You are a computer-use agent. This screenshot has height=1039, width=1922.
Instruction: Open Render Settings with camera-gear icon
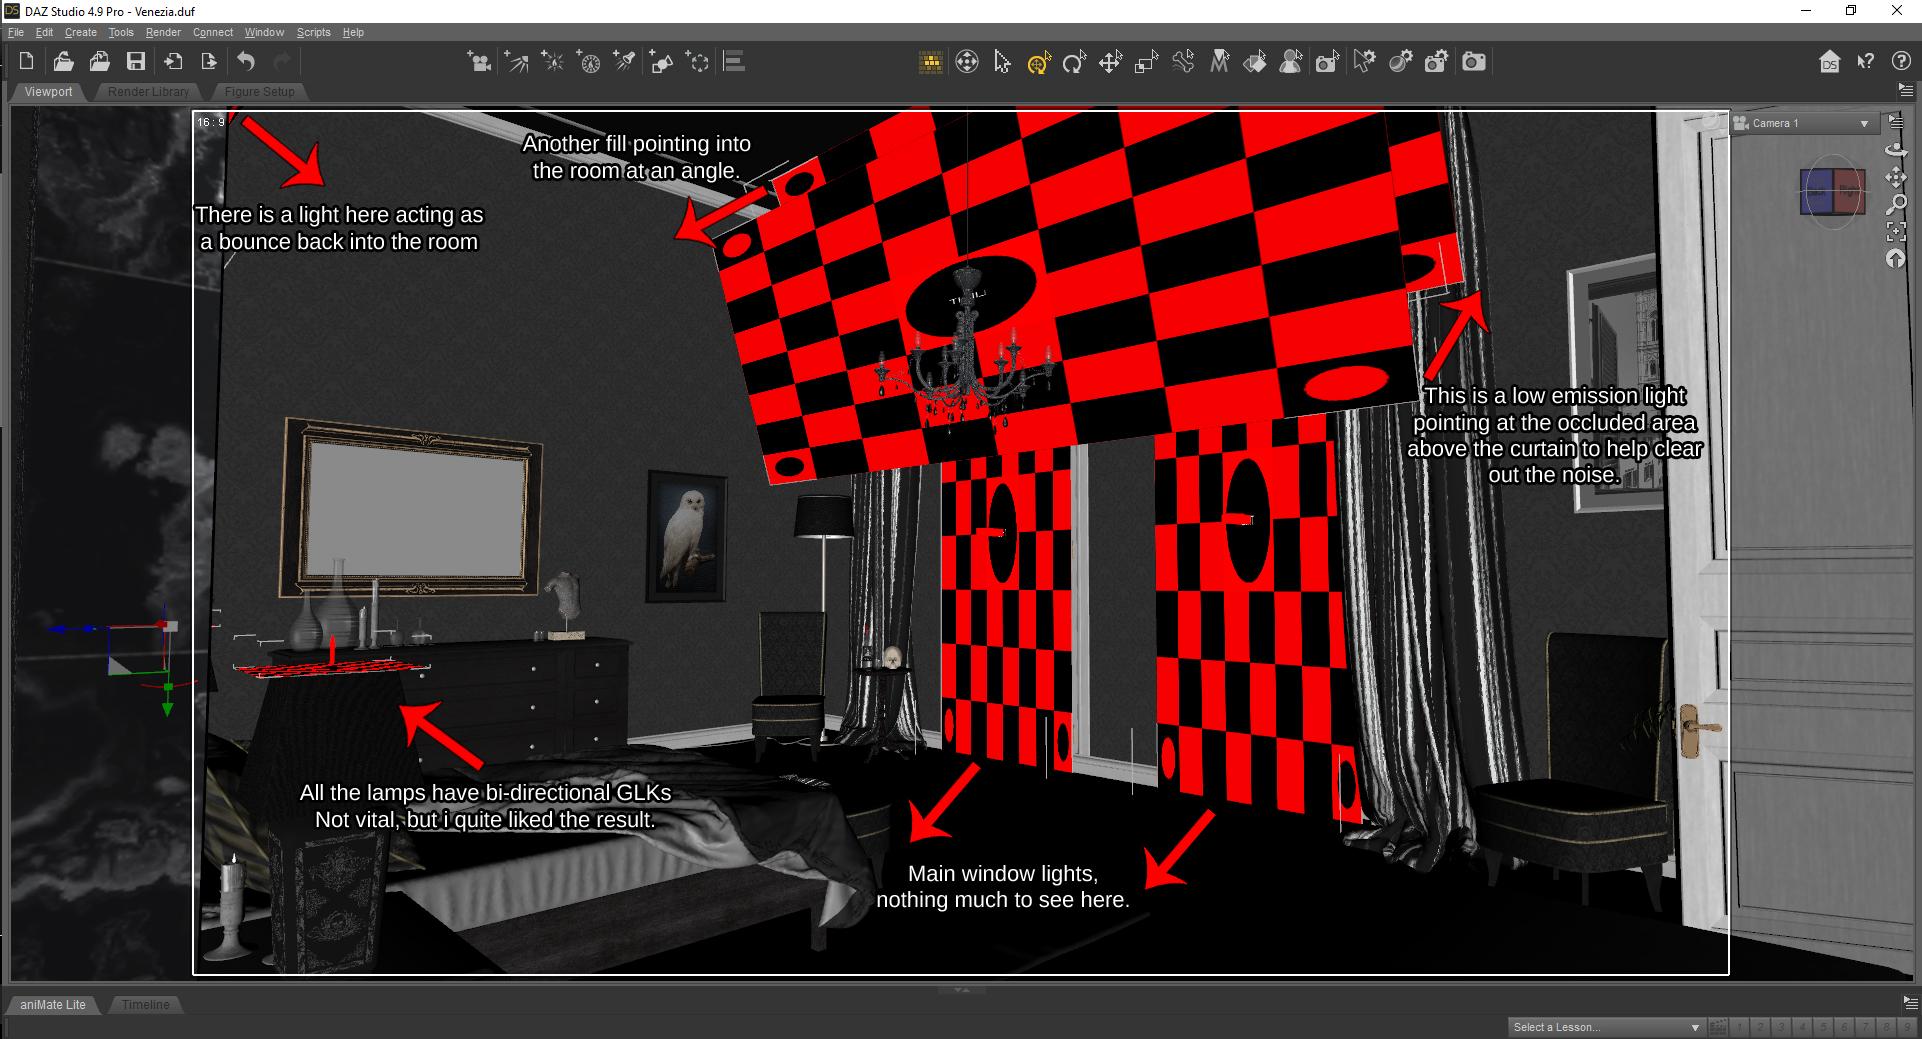click(1437, 62)
